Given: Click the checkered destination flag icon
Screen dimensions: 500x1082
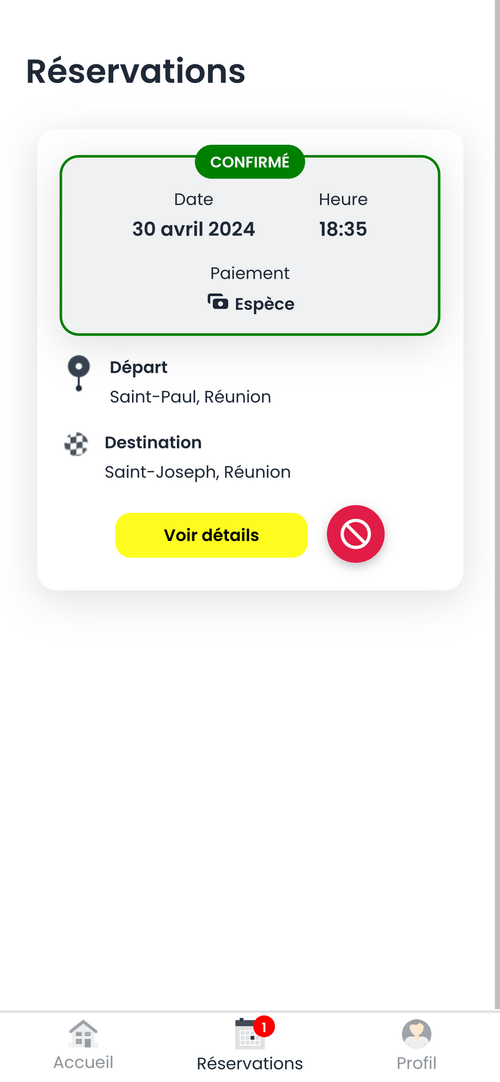Looking at the screenshot, I should (76, 444).
